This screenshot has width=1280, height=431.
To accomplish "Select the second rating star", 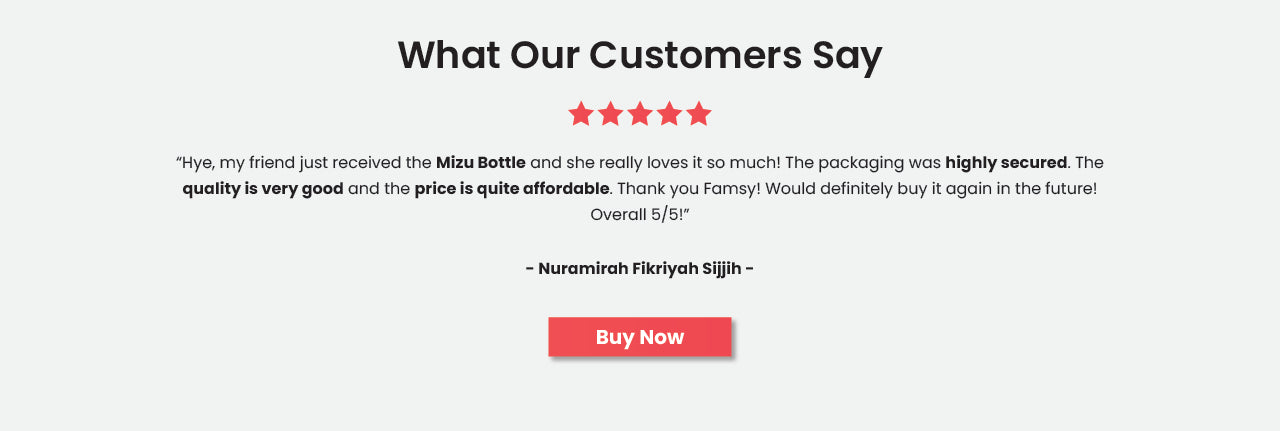I will coord(610,114).
